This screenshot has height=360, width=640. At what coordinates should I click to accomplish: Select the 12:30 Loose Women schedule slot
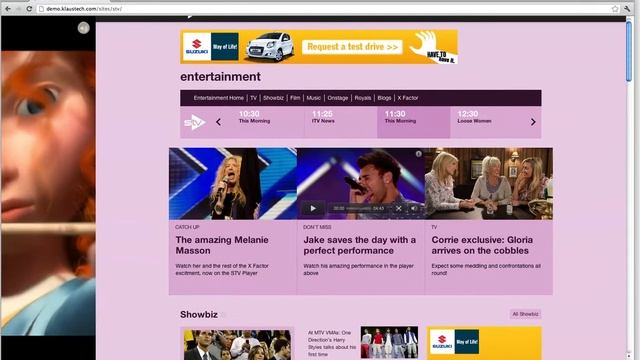pyautogui.click(x=486, y=122)
